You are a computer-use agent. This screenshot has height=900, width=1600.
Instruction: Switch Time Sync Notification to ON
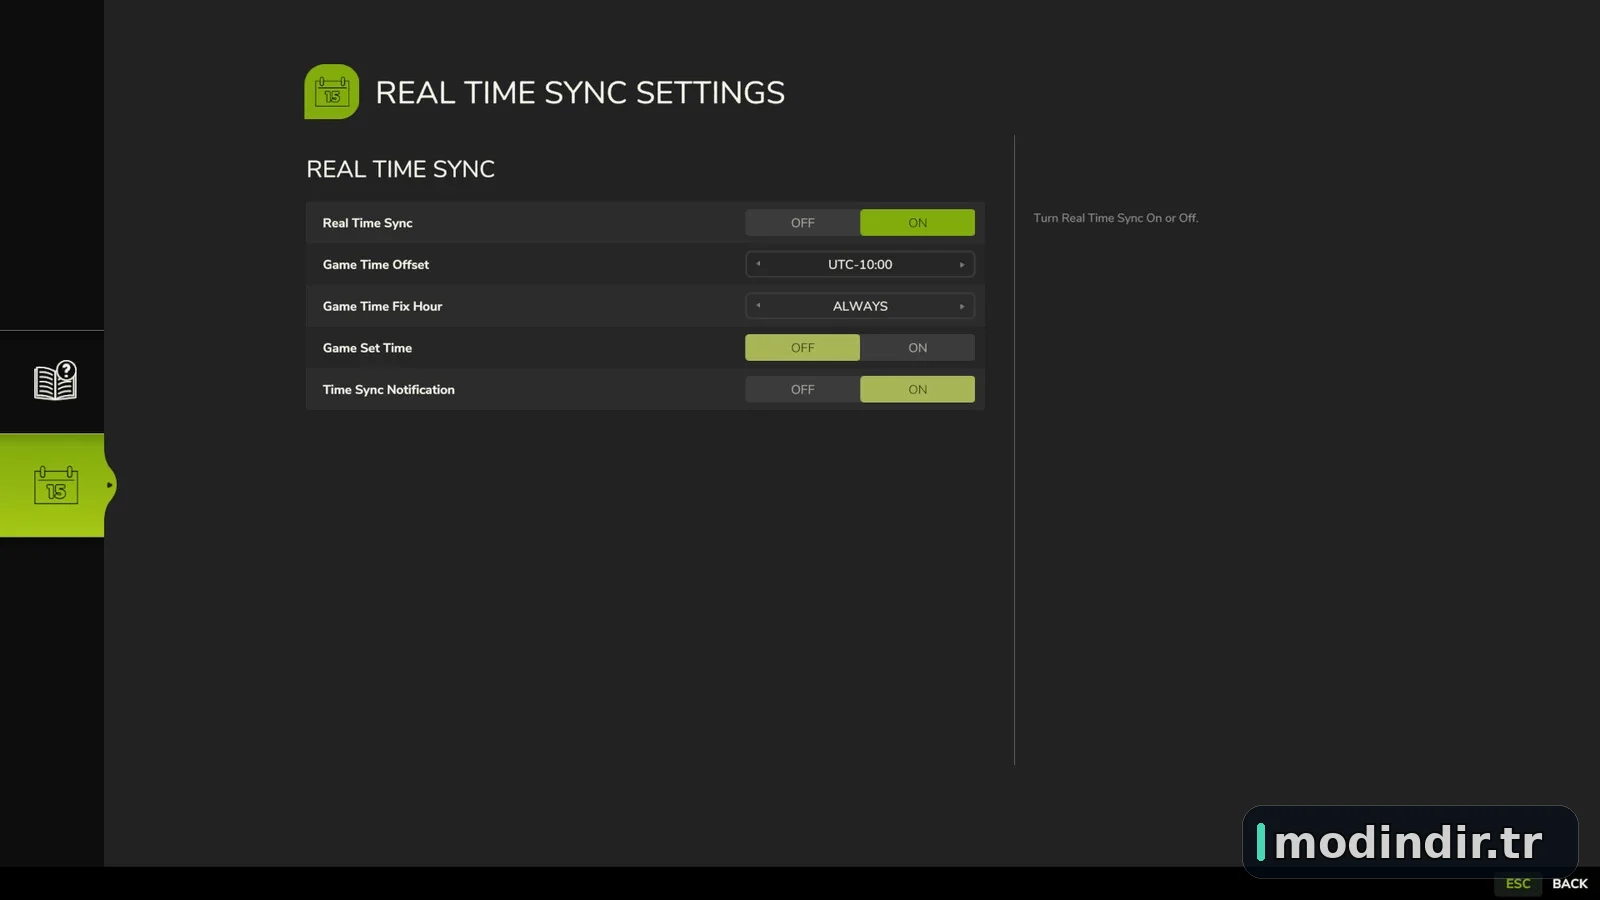[x=917, y=390]
